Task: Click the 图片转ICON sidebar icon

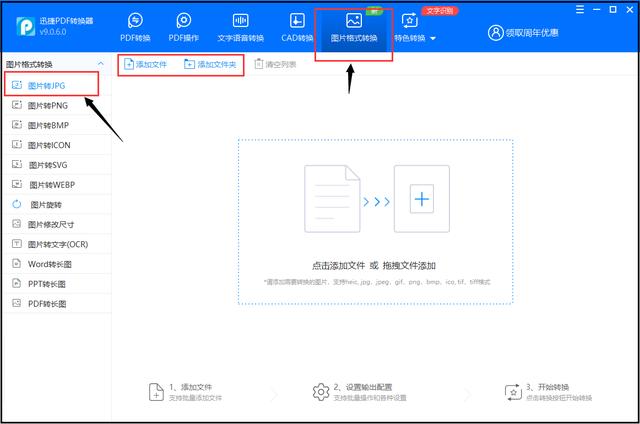Action: point(17,144)
